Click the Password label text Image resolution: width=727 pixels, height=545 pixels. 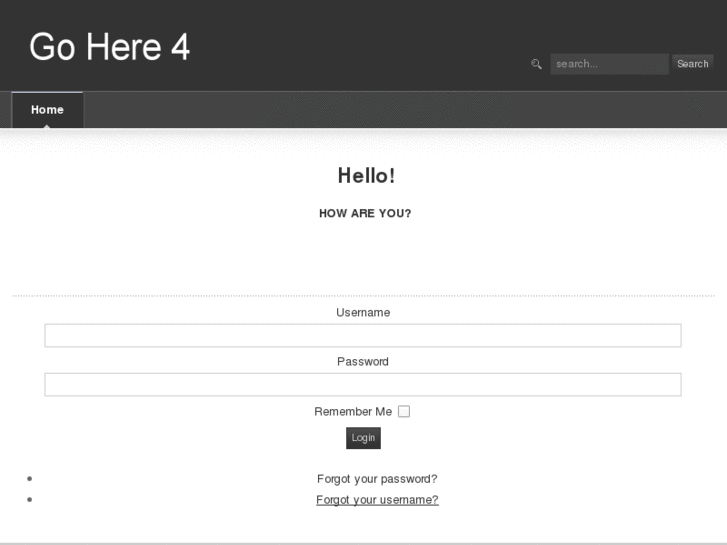[363, 362]
